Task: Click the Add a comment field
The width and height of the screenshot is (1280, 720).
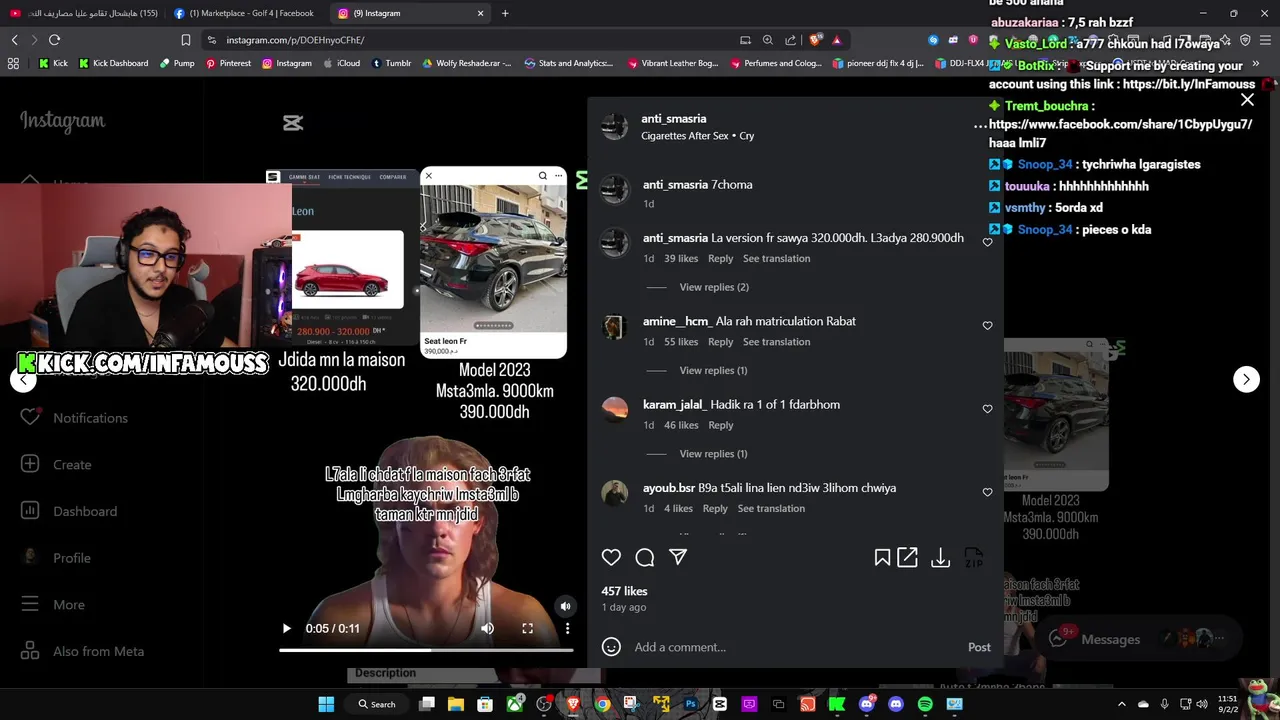Action: click(x=795, y=647)
